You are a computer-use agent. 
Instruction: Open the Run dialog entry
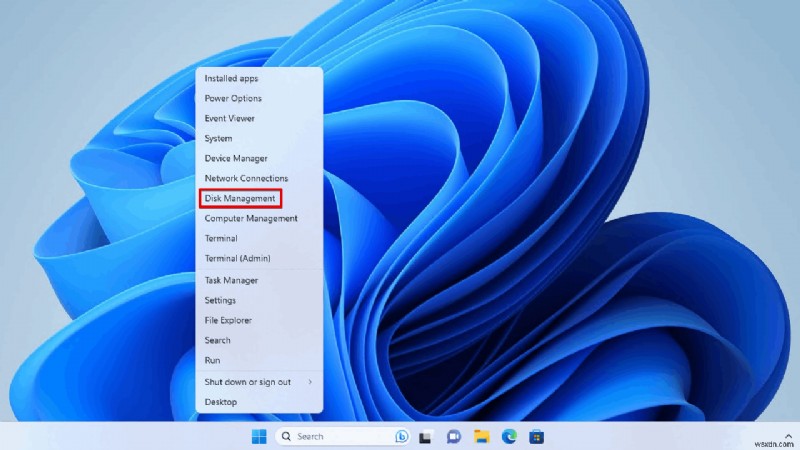pos(259,360)
